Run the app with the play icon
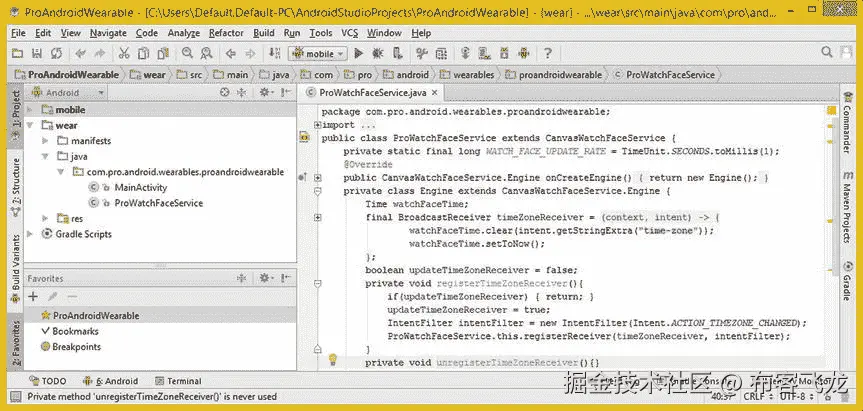The height and width of the screenshot is (411, 863). pyautogui.click(x=358, y=53)
